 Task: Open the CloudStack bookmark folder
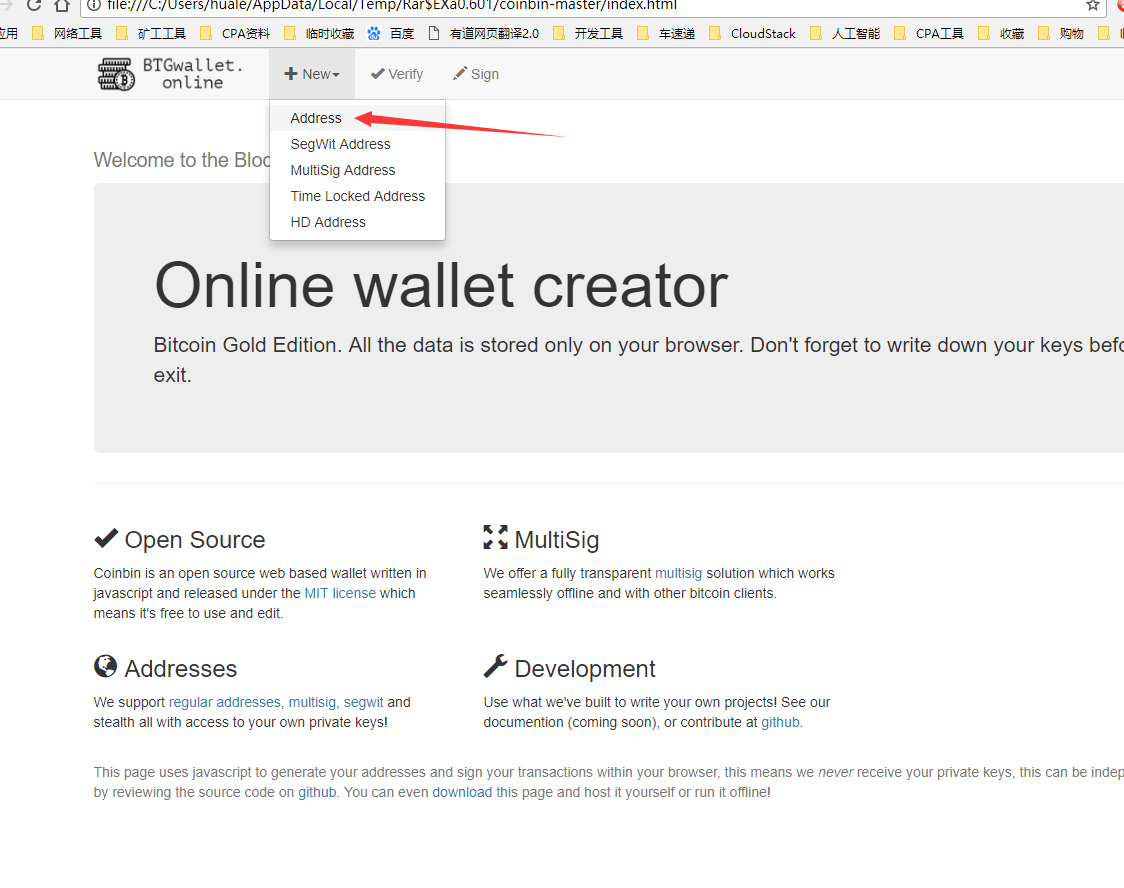pos(752,34)
